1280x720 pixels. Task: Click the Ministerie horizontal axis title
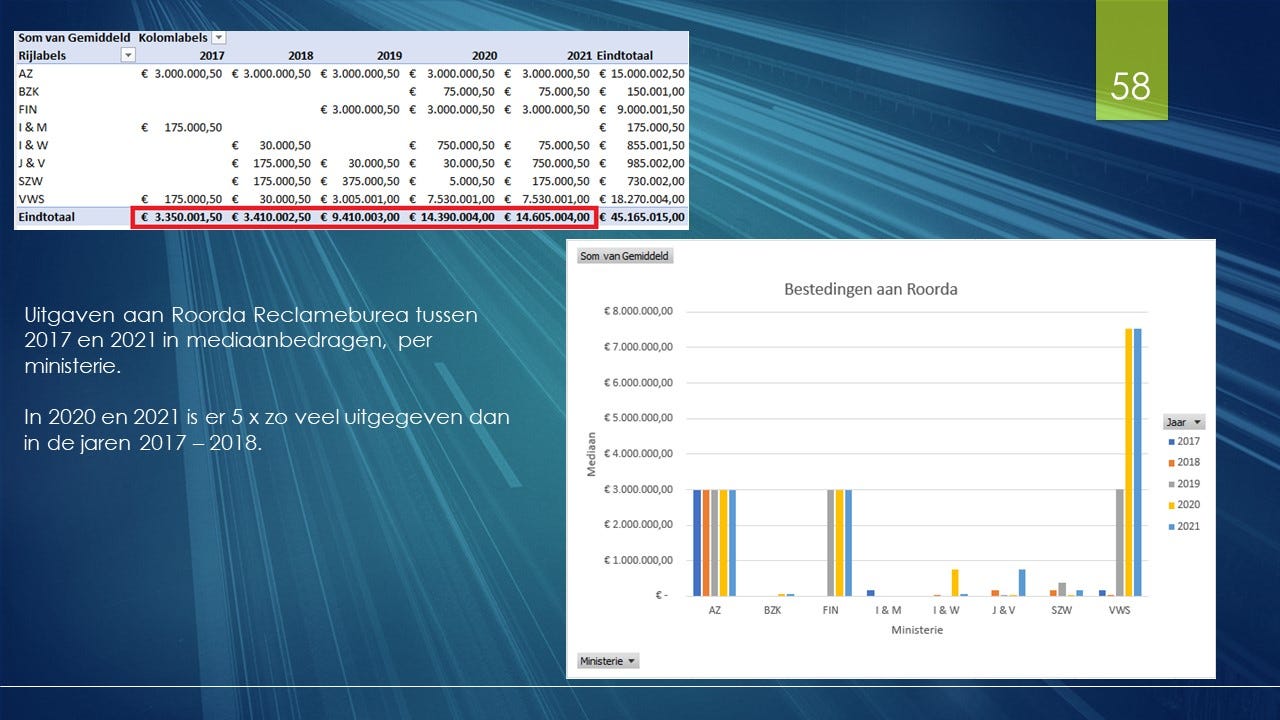(x=918, y=630)
